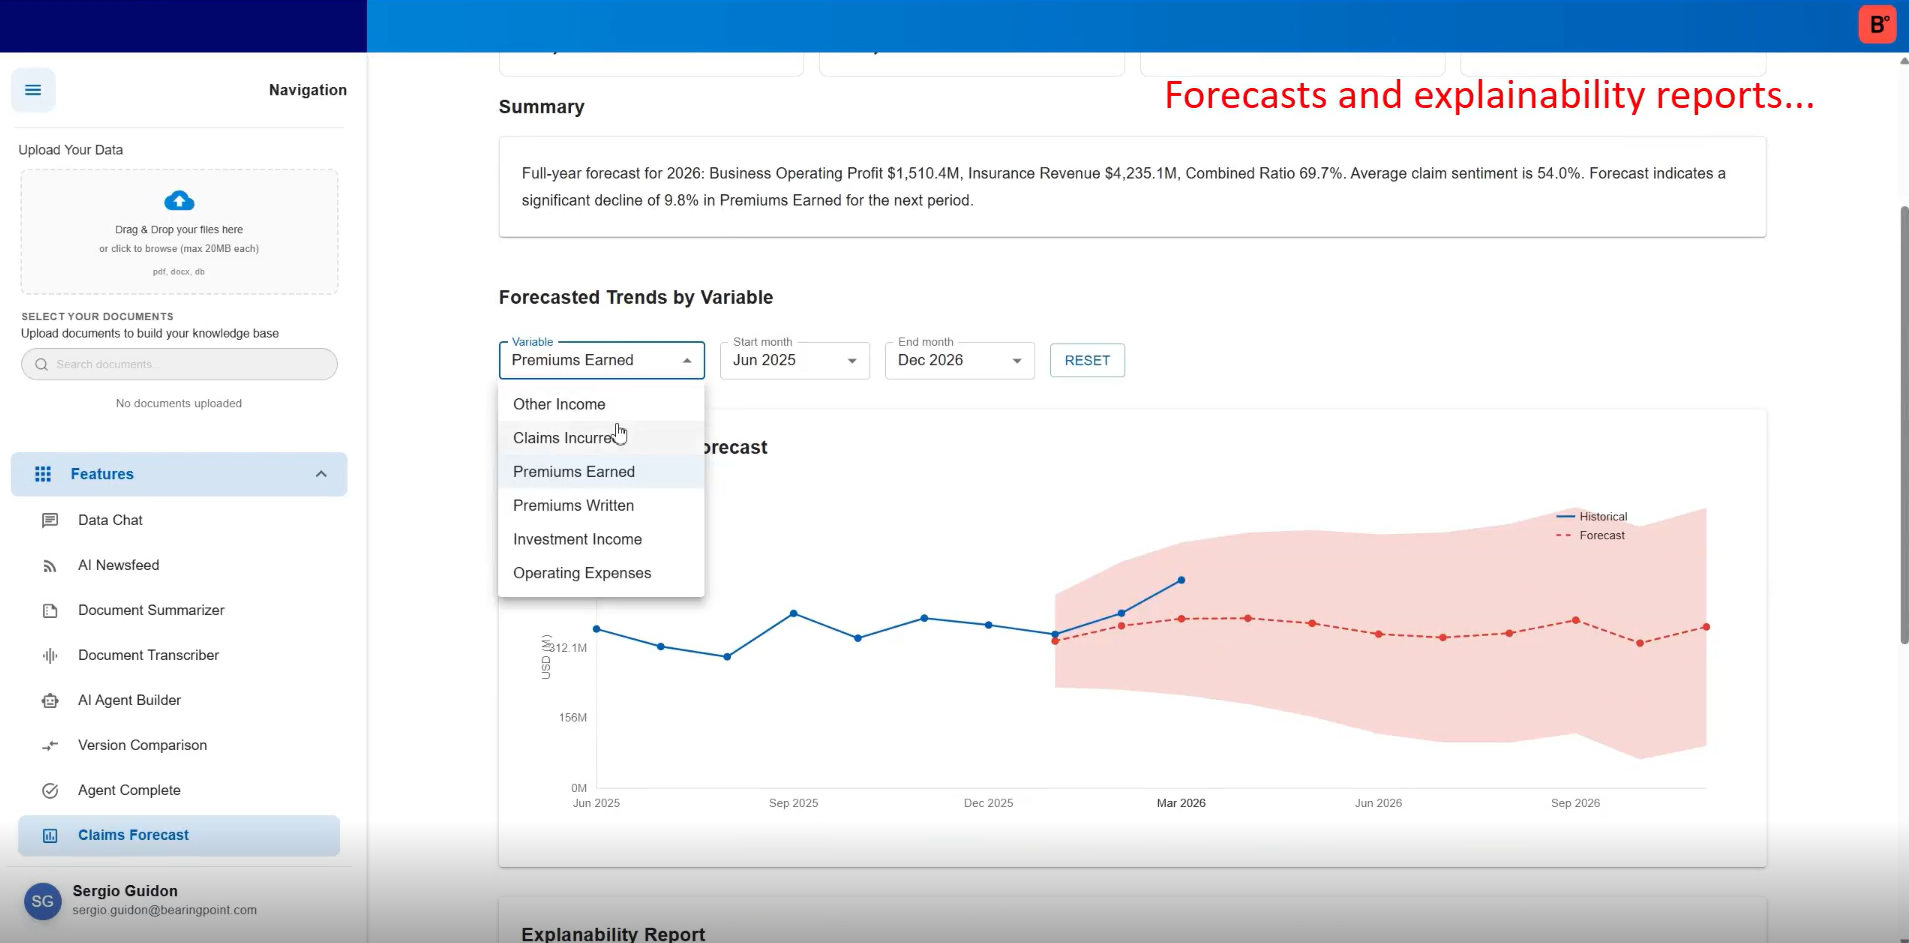Open the Start month dropdown
The image size is (1909, 943).
(x=794, y=361)
